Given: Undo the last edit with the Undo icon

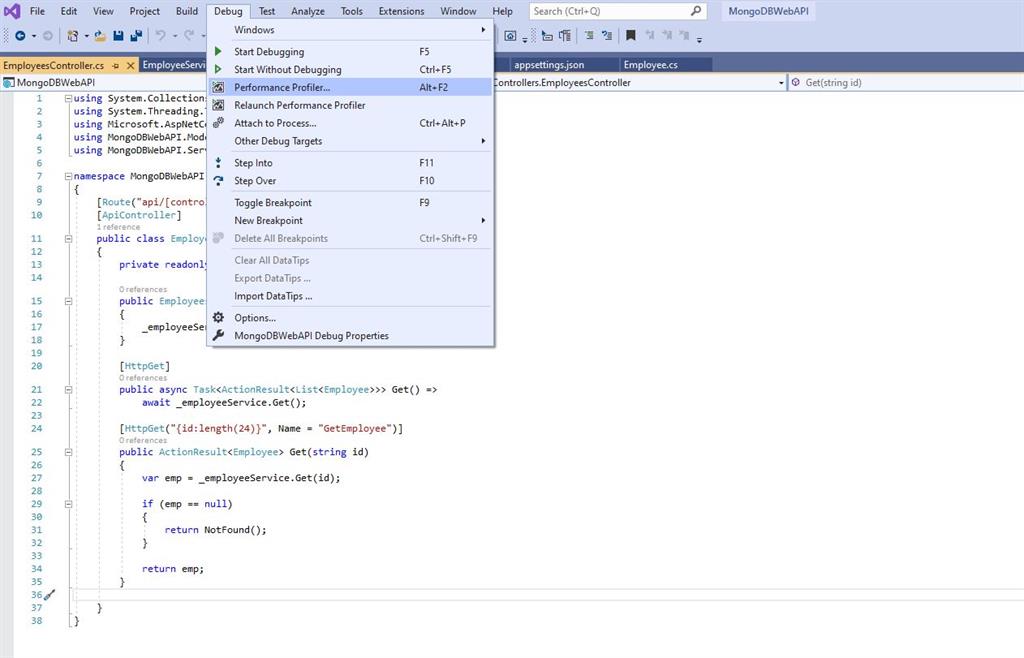Looking at the screenshot, I should tap(160, 35).
